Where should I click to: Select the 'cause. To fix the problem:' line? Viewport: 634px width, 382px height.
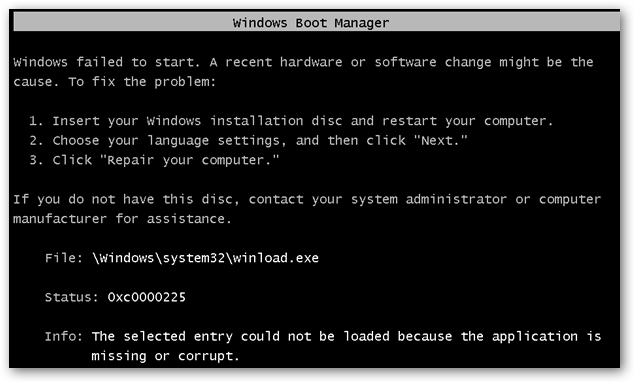point(114,82)
